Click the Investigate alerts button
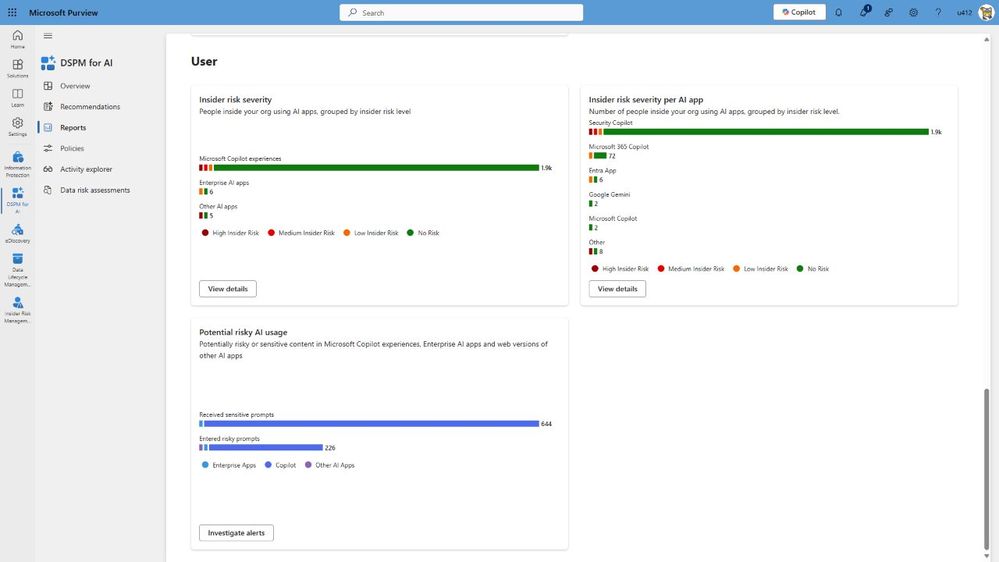Viewport: 999px width, 562px height. click(x=236, y=533)
